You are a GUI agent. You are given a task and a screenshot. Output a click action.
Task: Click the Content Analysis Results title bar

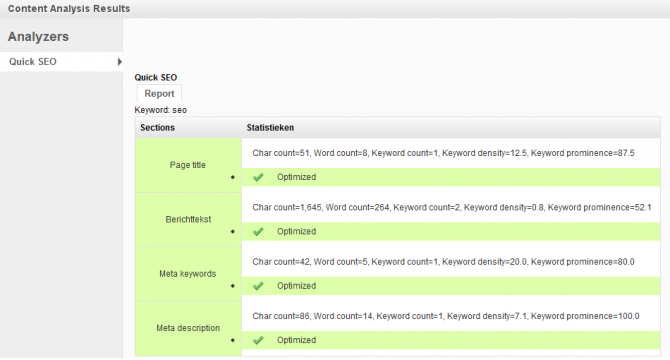pos(335,9)
